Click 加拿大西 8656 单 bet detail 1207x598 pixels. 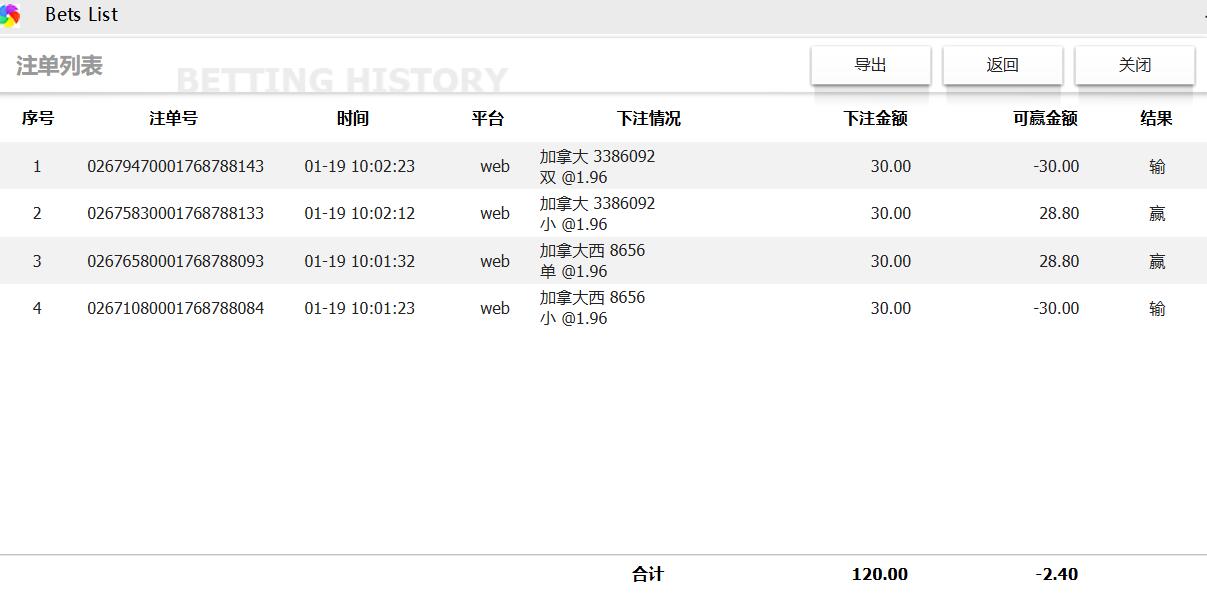[592, 261]
